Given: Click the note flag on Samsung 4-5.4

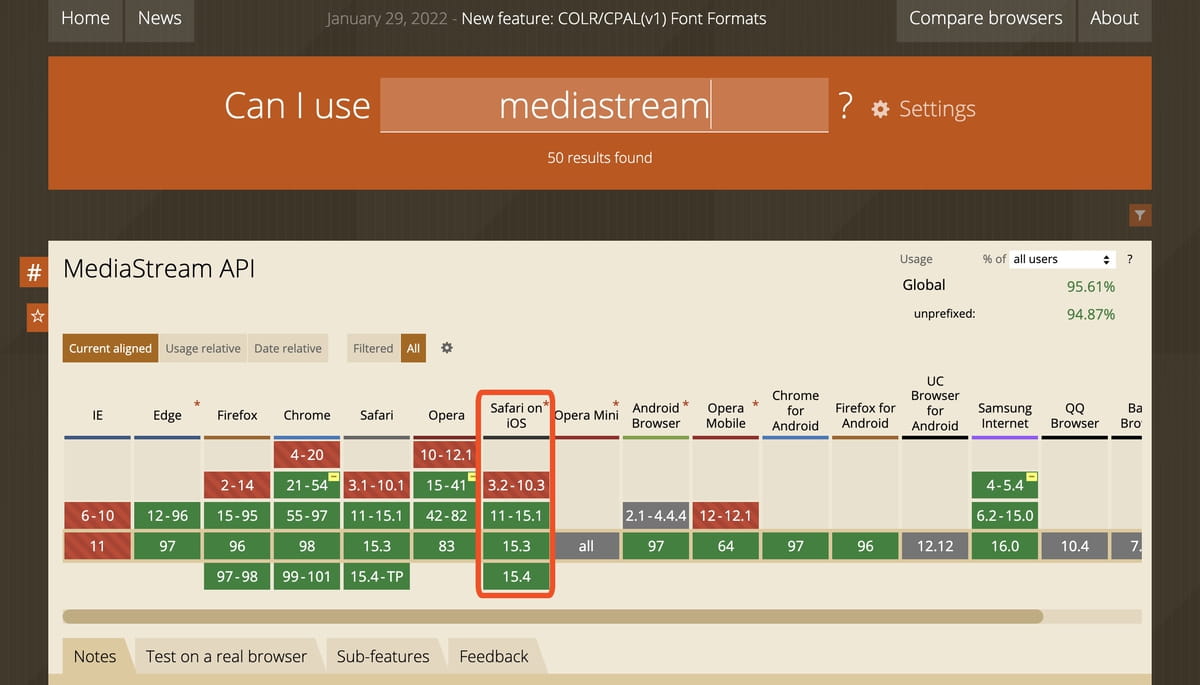Looking at the screenshot, I should coord(1032,476).
